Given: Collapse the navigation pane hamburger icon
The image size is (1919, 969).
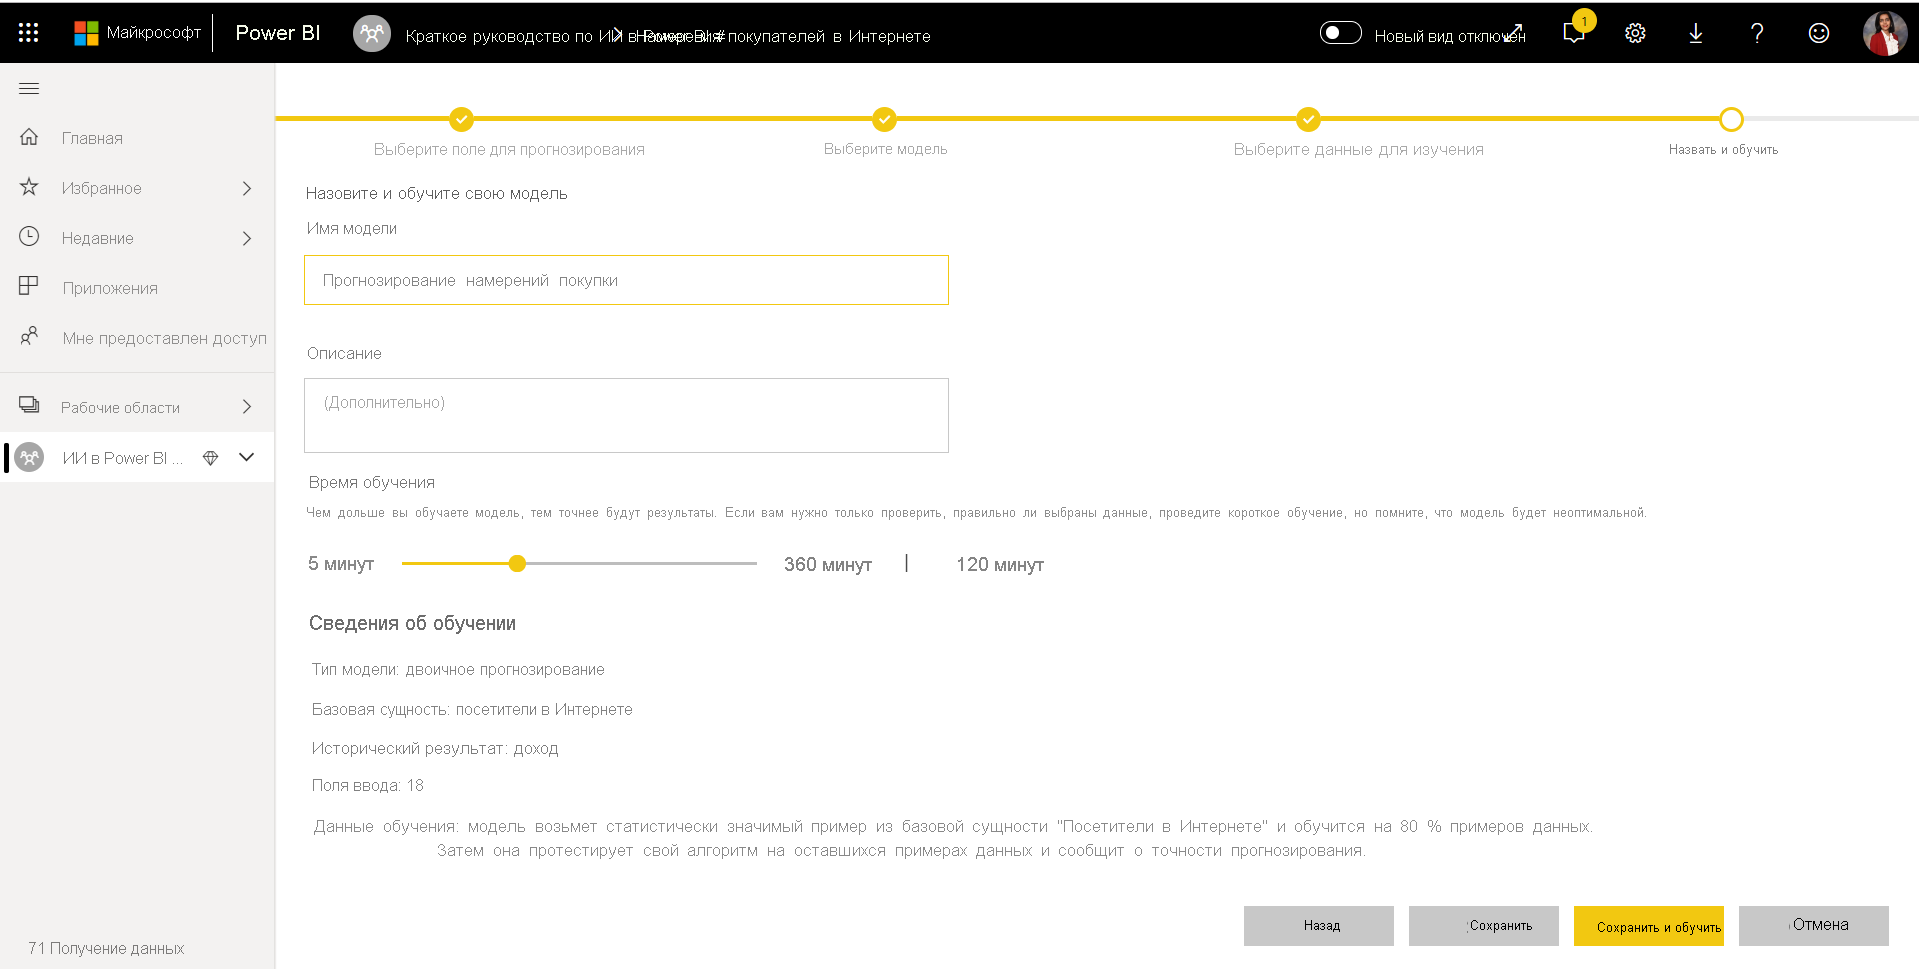Looking at the screenshot, I should (x=29, y=89).
